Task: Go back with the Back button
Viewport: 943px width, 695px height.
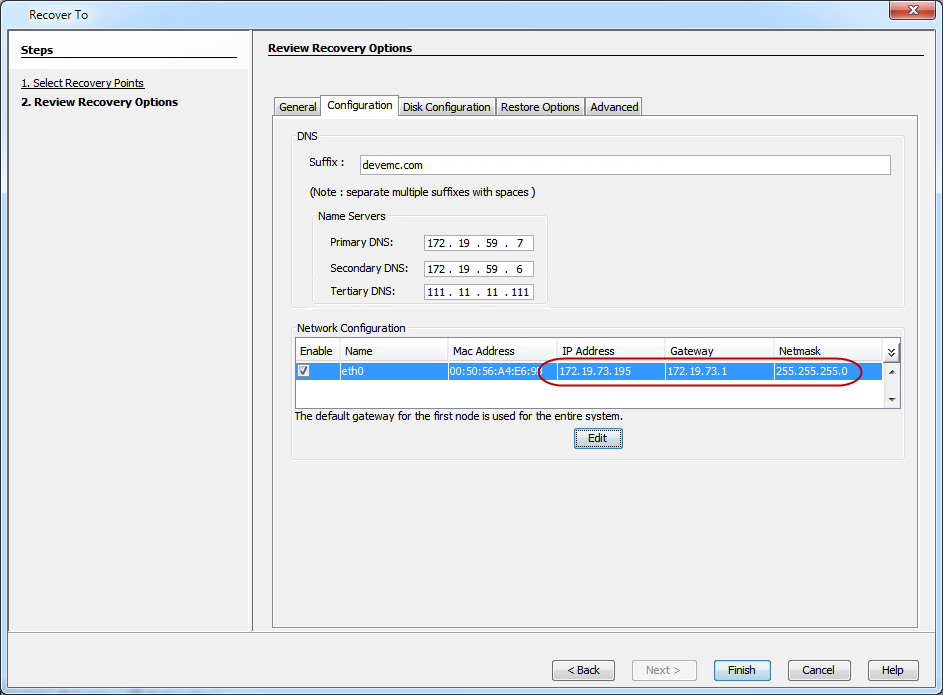Action: [583, 670]
